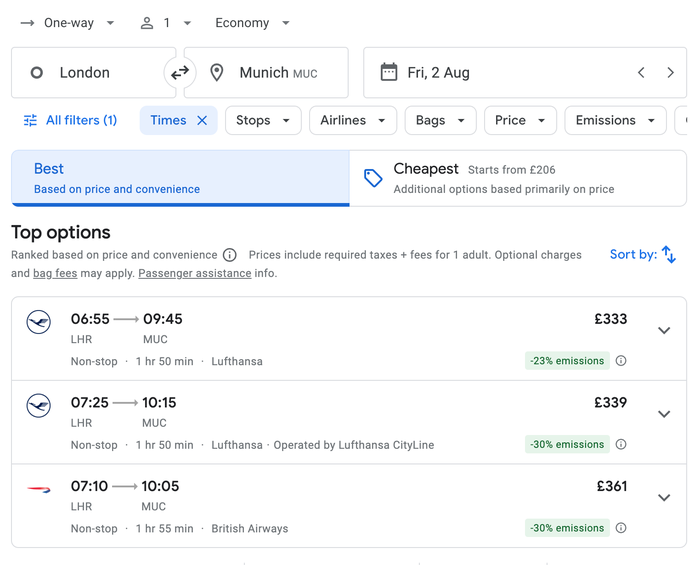Viewport: 700px width, 565px height.
Task: Select the Best tab
Action: coord(180,179)
